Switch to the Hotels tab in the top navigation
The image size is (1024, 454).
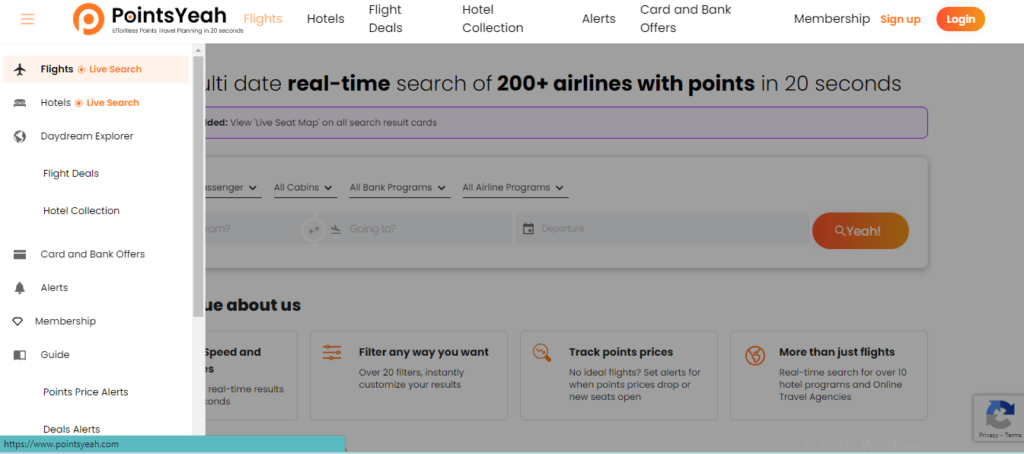coord(325,19)
